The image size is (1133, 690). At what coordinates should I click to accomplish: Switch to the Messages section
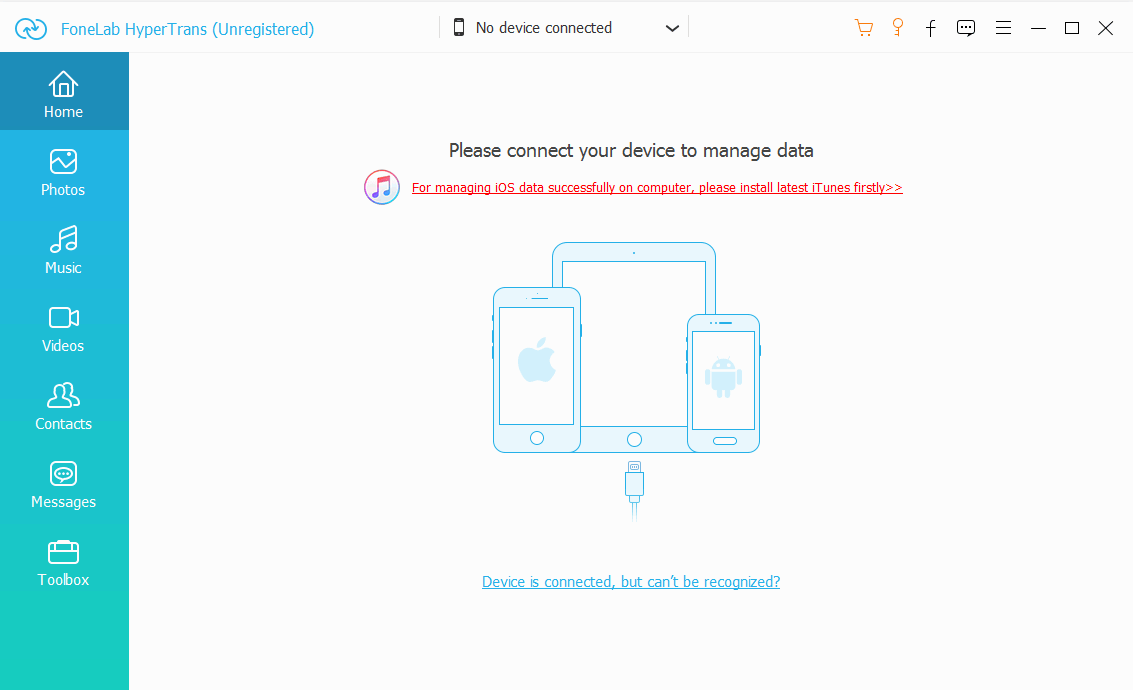pyautogui.click(x=64, y=483)
